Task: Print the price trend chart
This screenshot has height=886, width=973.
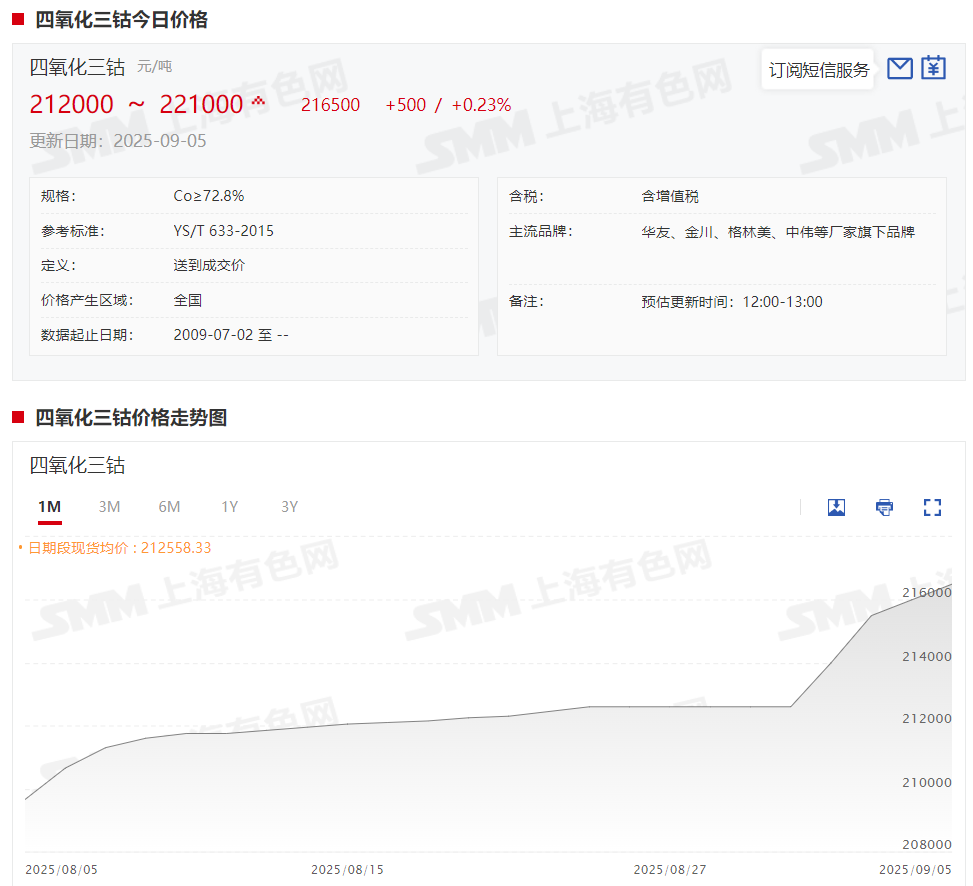Action: pyautogui.click(x=884, y=507)
